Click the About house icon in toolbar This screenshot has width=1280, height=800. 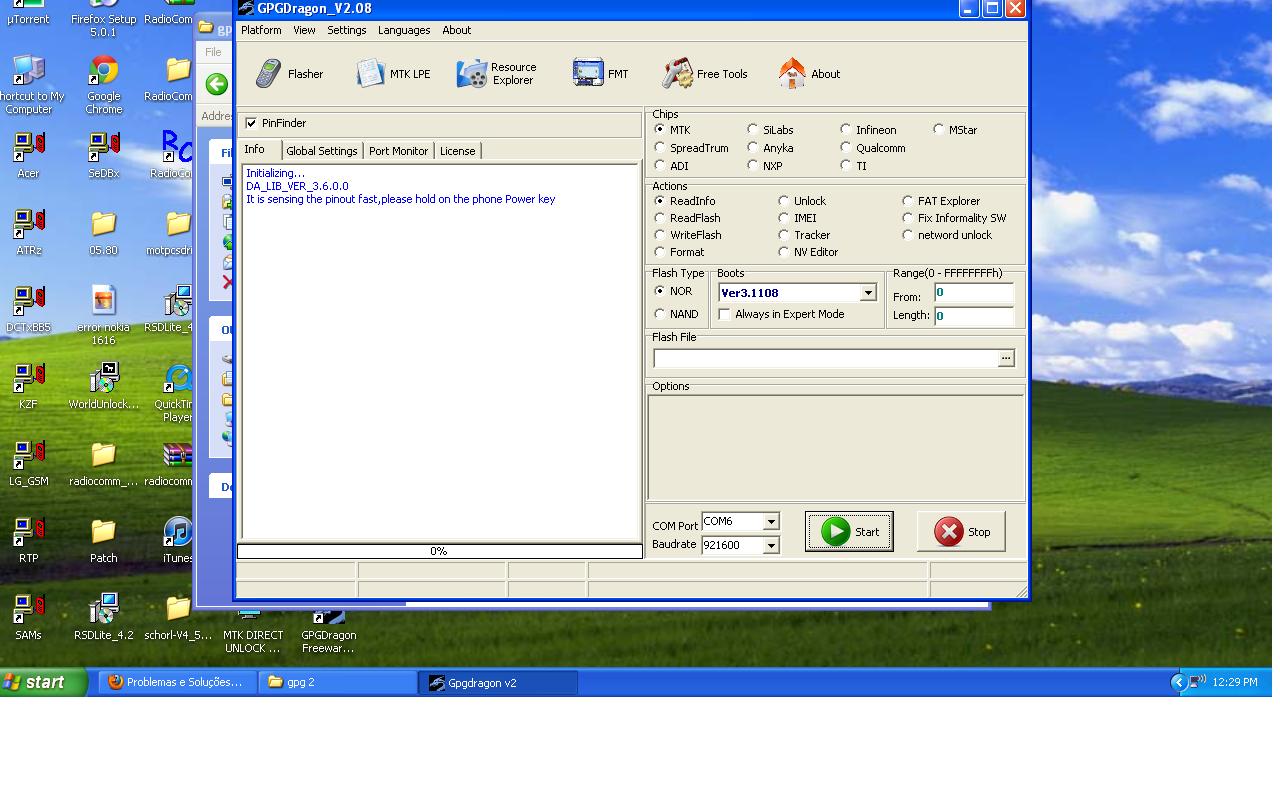point(792,73)
